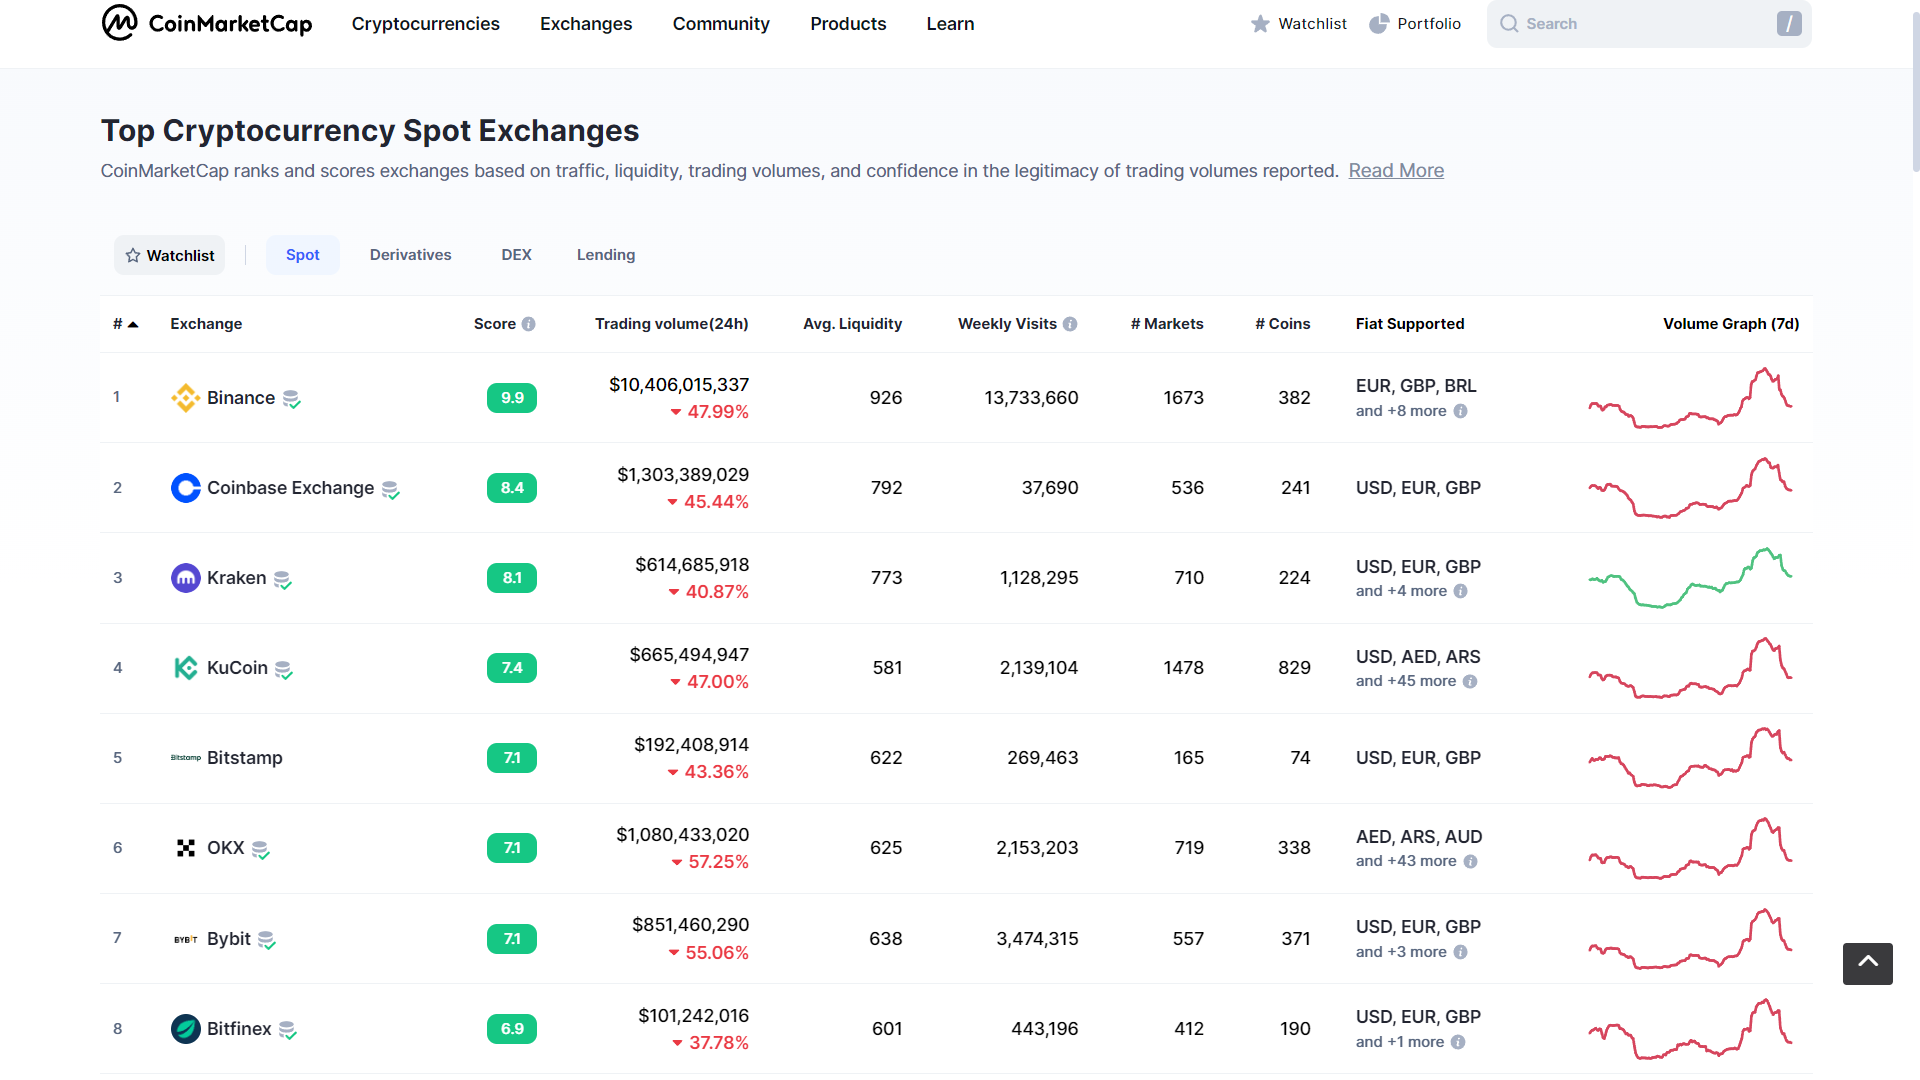The image size is (1920, 1080).
Task: Sort table by Trading volume(24h) header
Action: click(x=671, y=324)
